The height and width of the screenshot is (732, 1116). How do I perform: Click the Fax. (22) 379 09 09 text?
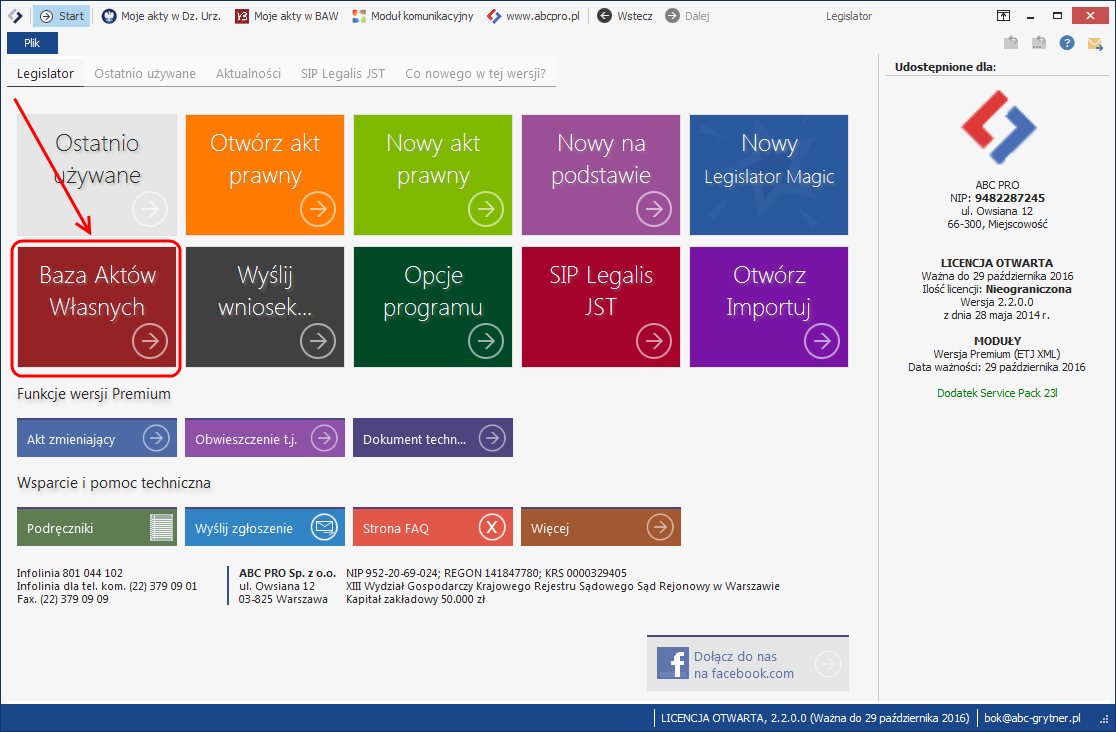pos(63,600)
